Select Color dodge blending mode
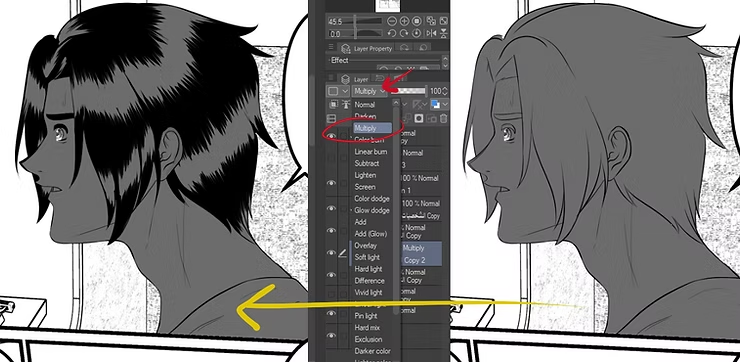 [x=372, y=199]
